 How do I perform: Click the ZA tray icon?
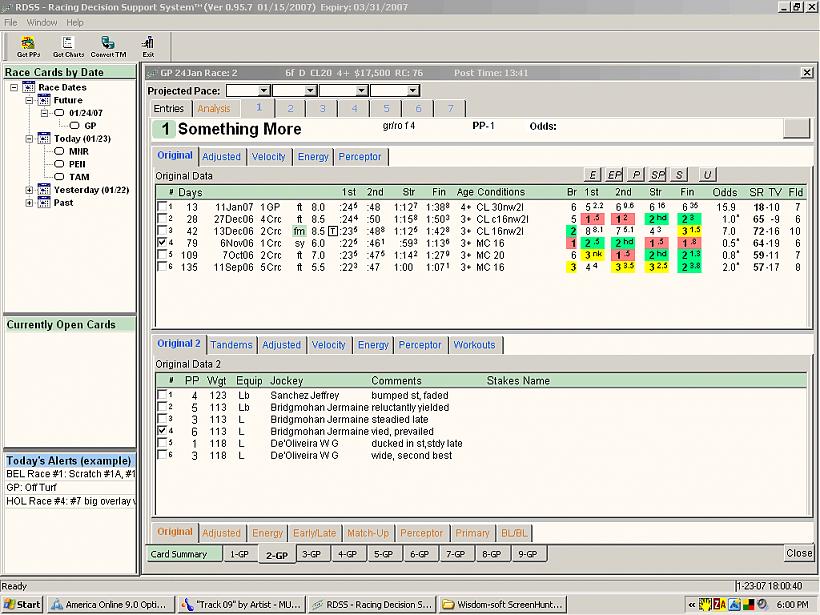[x=720, y=605]
